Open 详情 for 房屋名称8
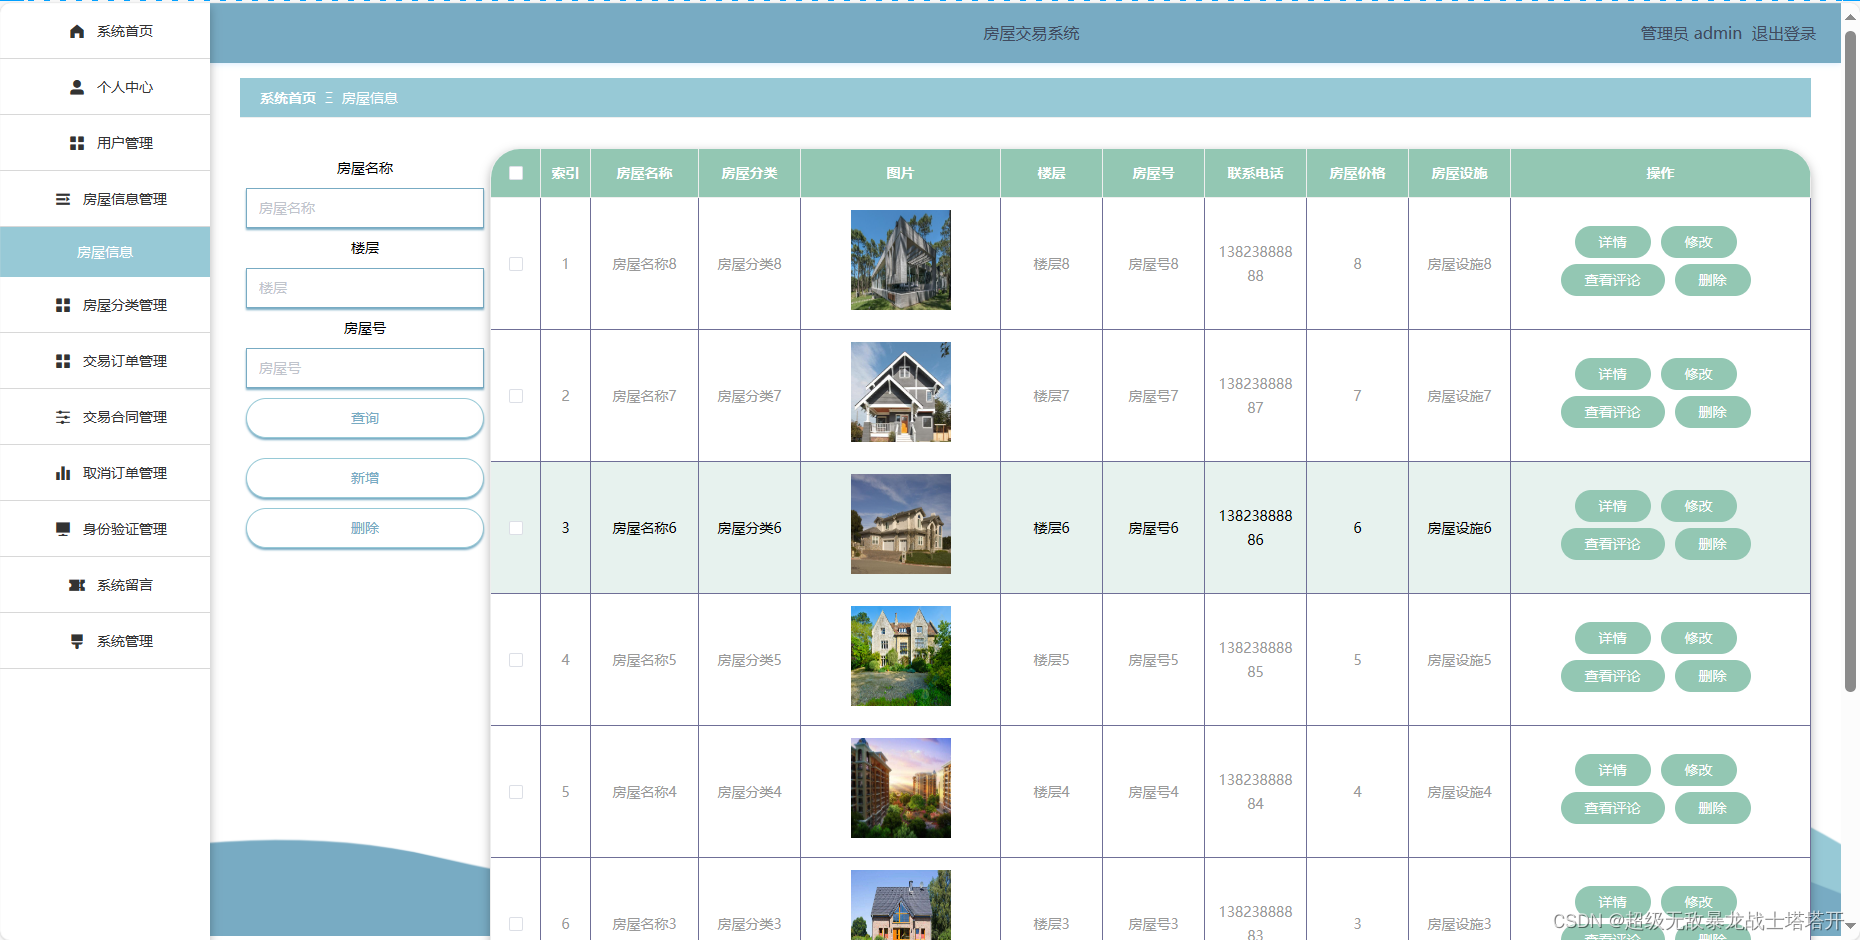The image size is (1860, 940). (x=1612, y=242)
